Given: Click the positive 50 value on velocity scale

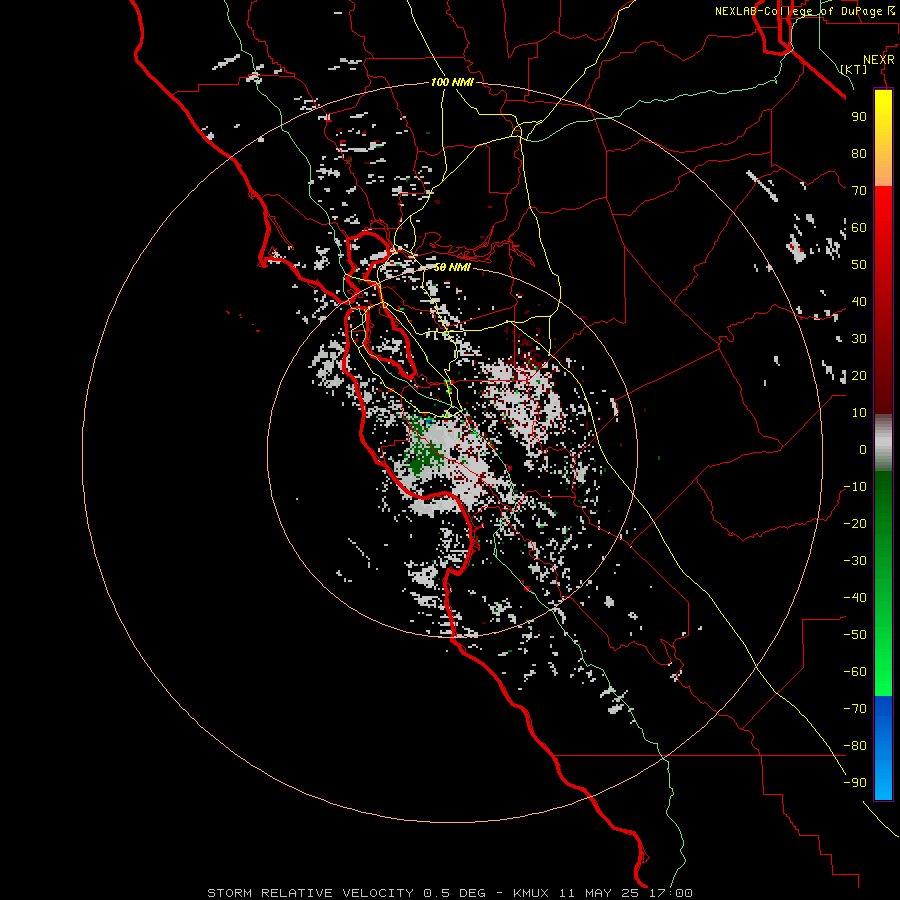Looking at the screenshot, I should pyautogui.click(x=859, y=265).
